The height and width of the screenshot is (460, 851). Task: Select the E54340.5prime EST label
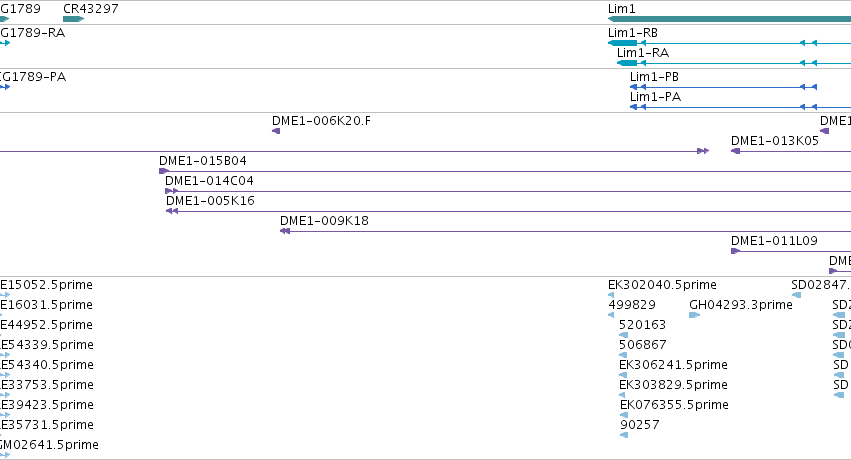(47, 365)
